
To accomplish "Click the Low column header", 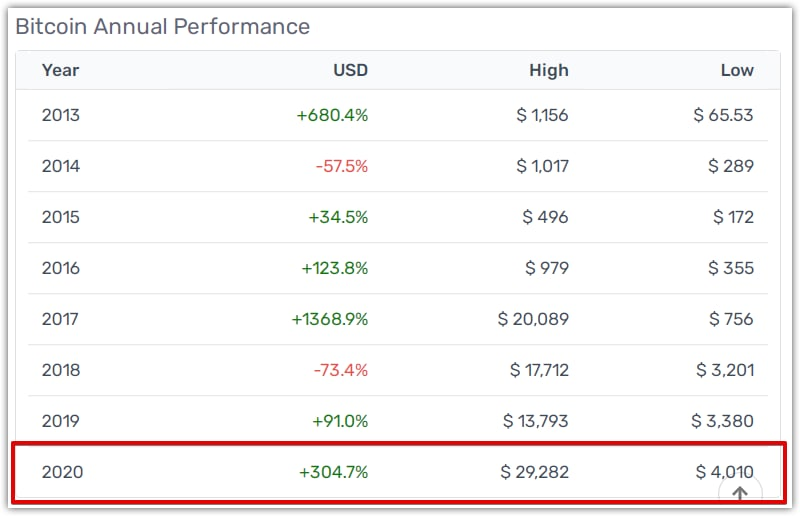I will click(x=737, y=70).
